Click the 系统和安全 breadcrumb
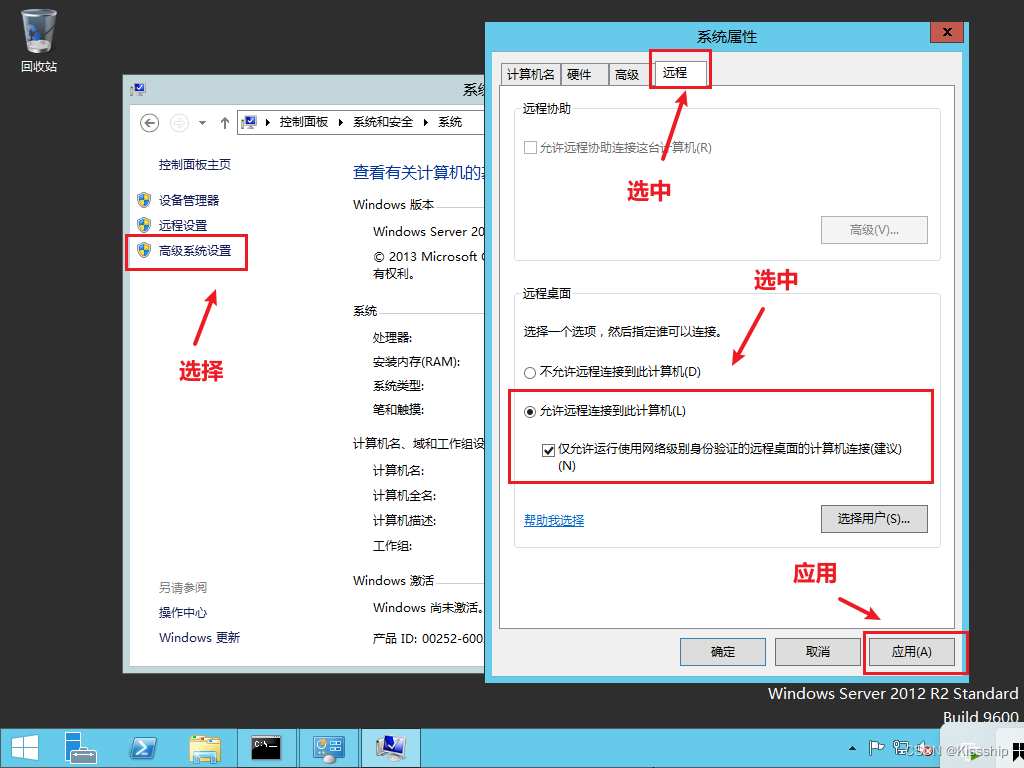The width and height of the screenshot is (1024, 768). coord(383,122)
